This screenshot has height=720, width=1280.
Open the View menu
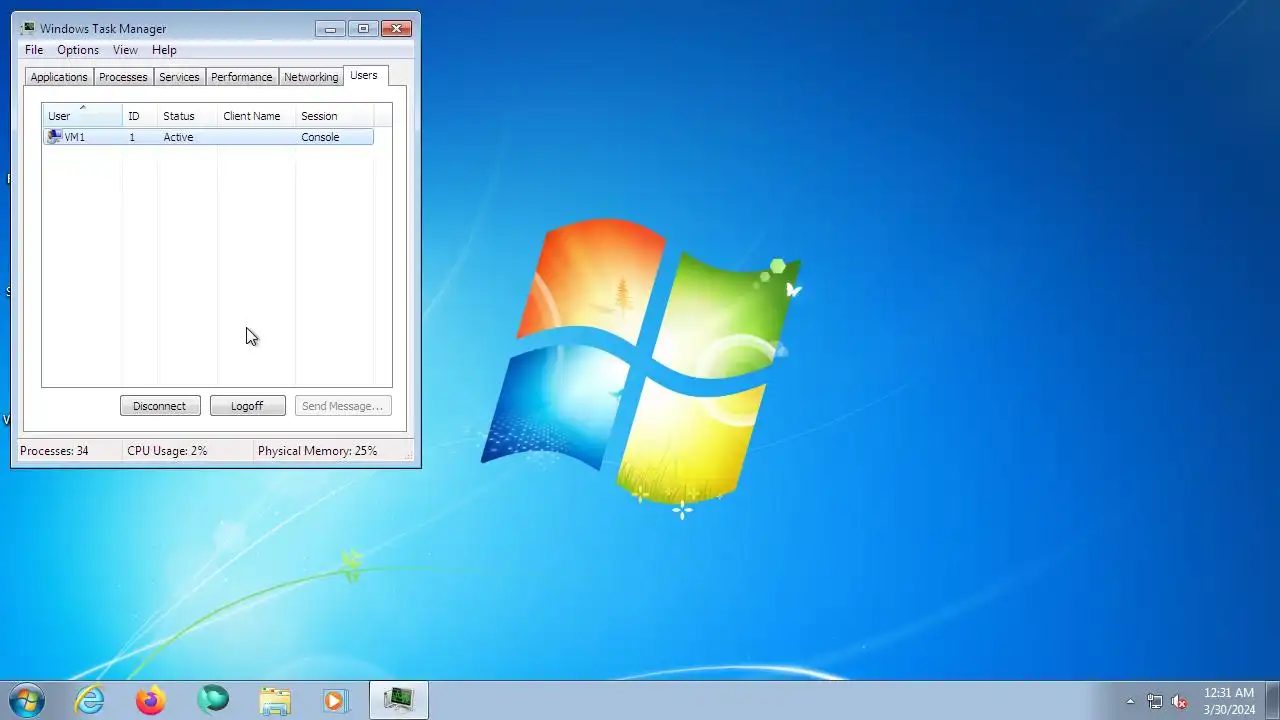125,50
